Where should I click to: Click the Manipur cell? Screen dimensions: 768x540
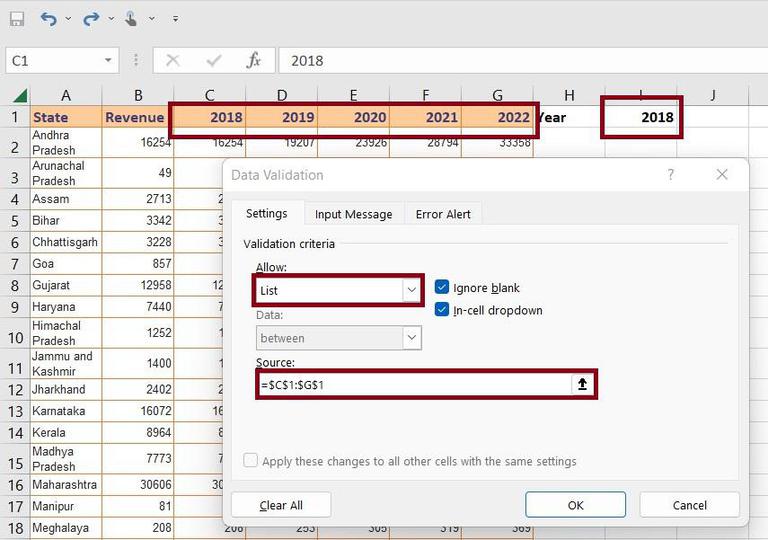66,506
